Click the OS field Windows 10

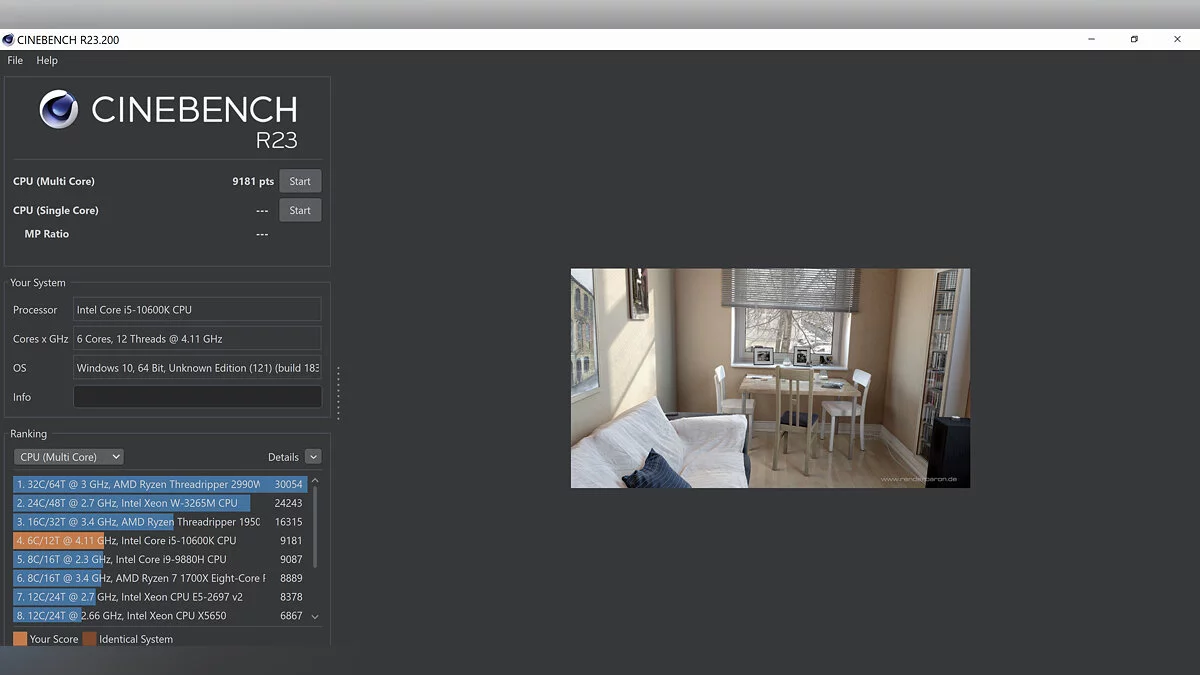pyautogui.click(x=197, y=368)
